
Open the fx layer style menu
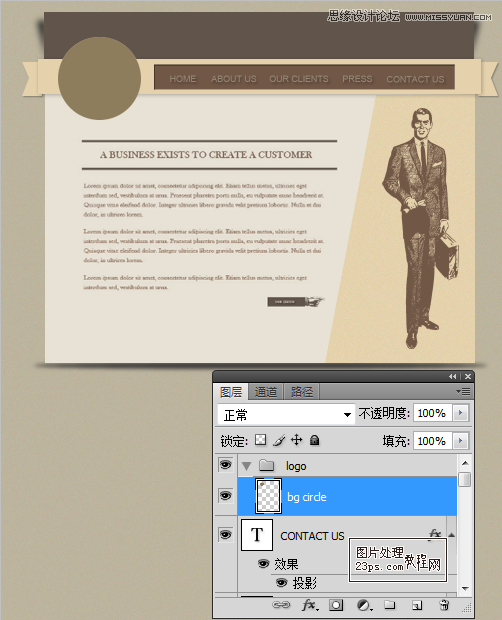pyautogui.click(x=310, y=605)
